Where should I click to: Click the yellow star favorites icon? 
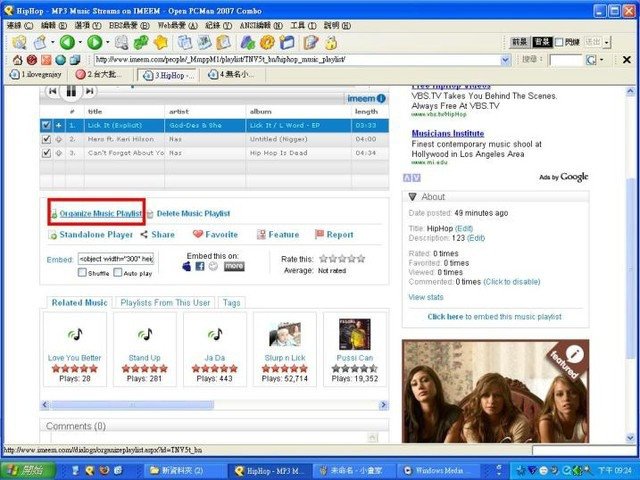tap(161, 42)
